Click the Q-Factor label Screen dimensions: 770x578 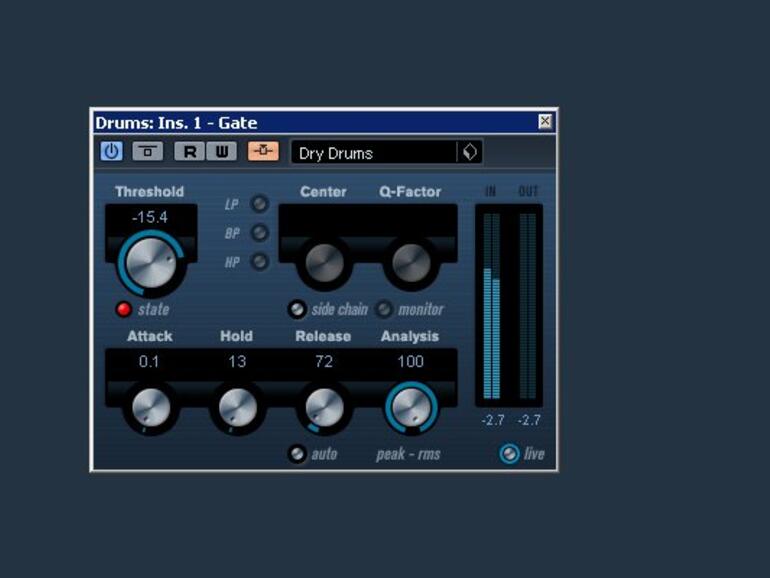pos(410,192)
